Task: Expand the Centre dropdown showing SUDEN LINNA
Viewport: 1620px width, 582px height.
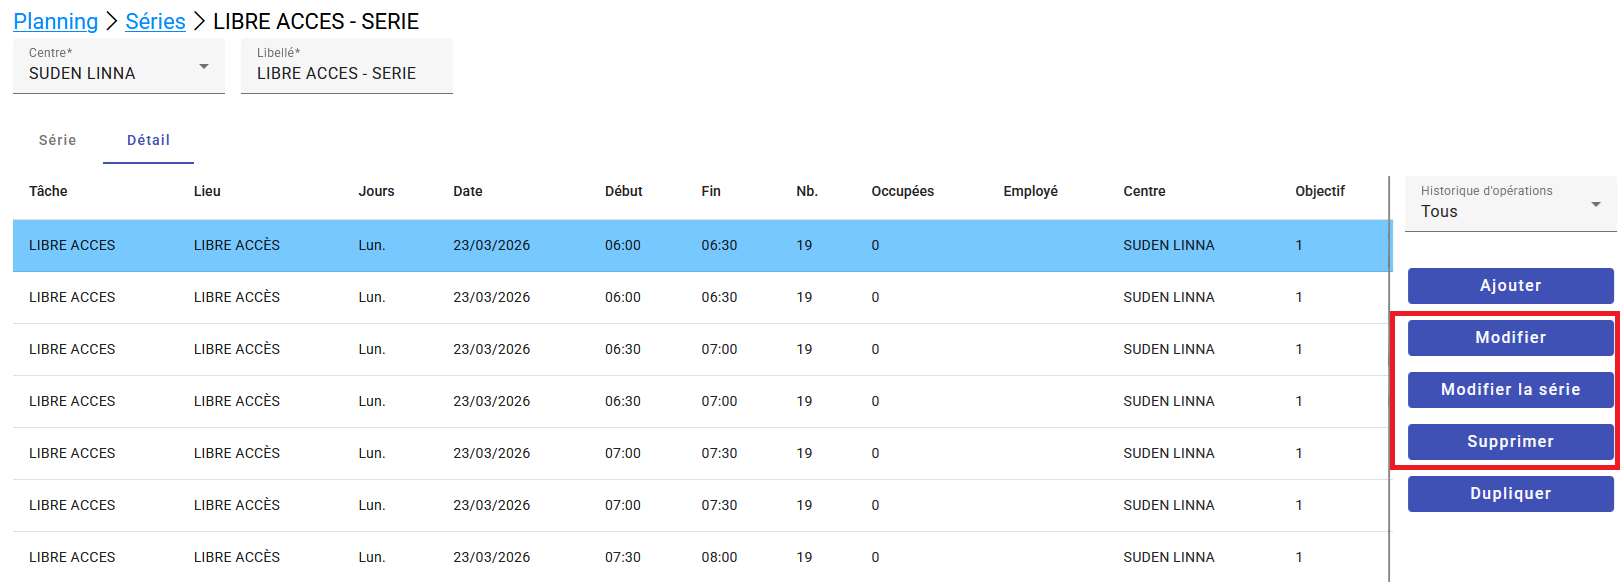Action: [x=118, y=67]
